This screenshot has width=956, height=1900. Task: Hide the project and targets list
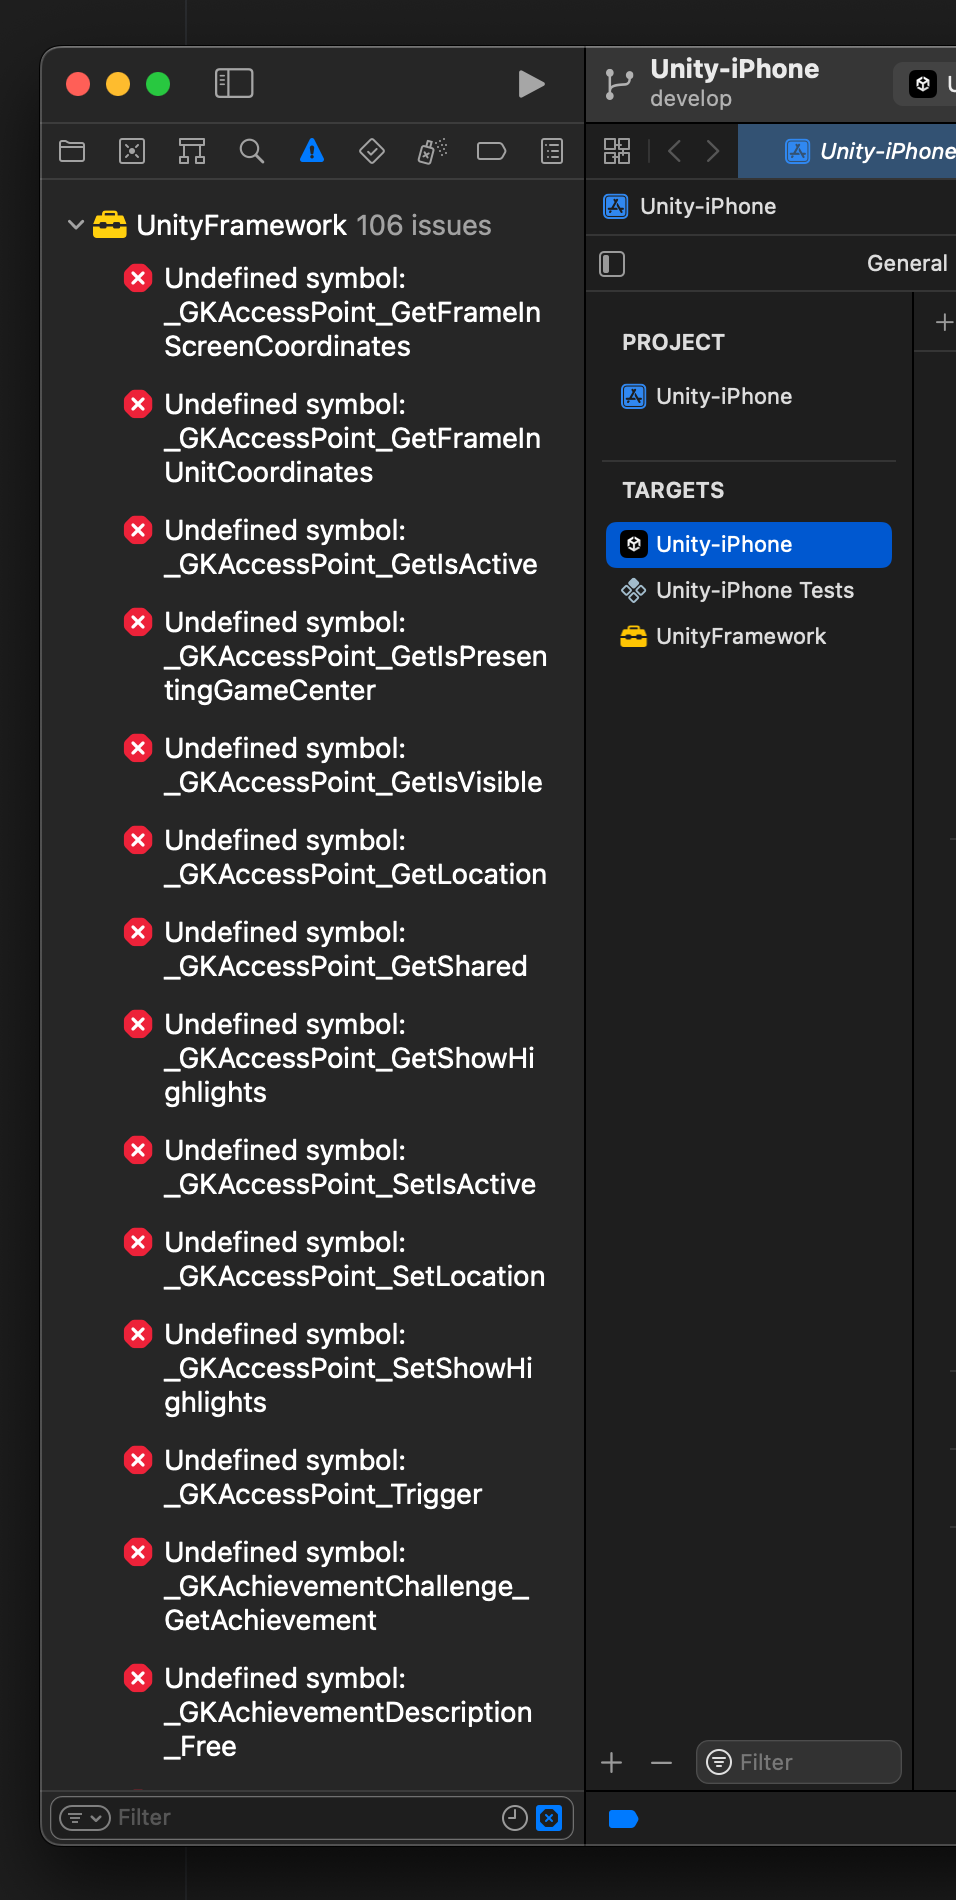(x=612, y=264)
